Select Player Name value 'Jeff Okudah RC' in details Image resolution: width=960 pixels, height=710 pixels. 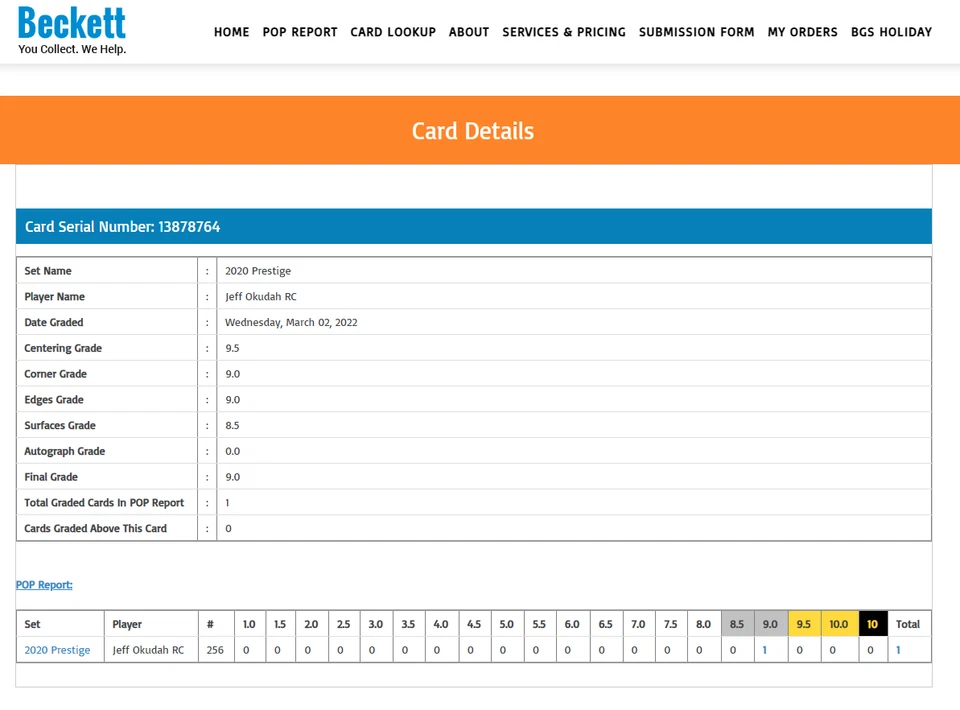point(261,296)
